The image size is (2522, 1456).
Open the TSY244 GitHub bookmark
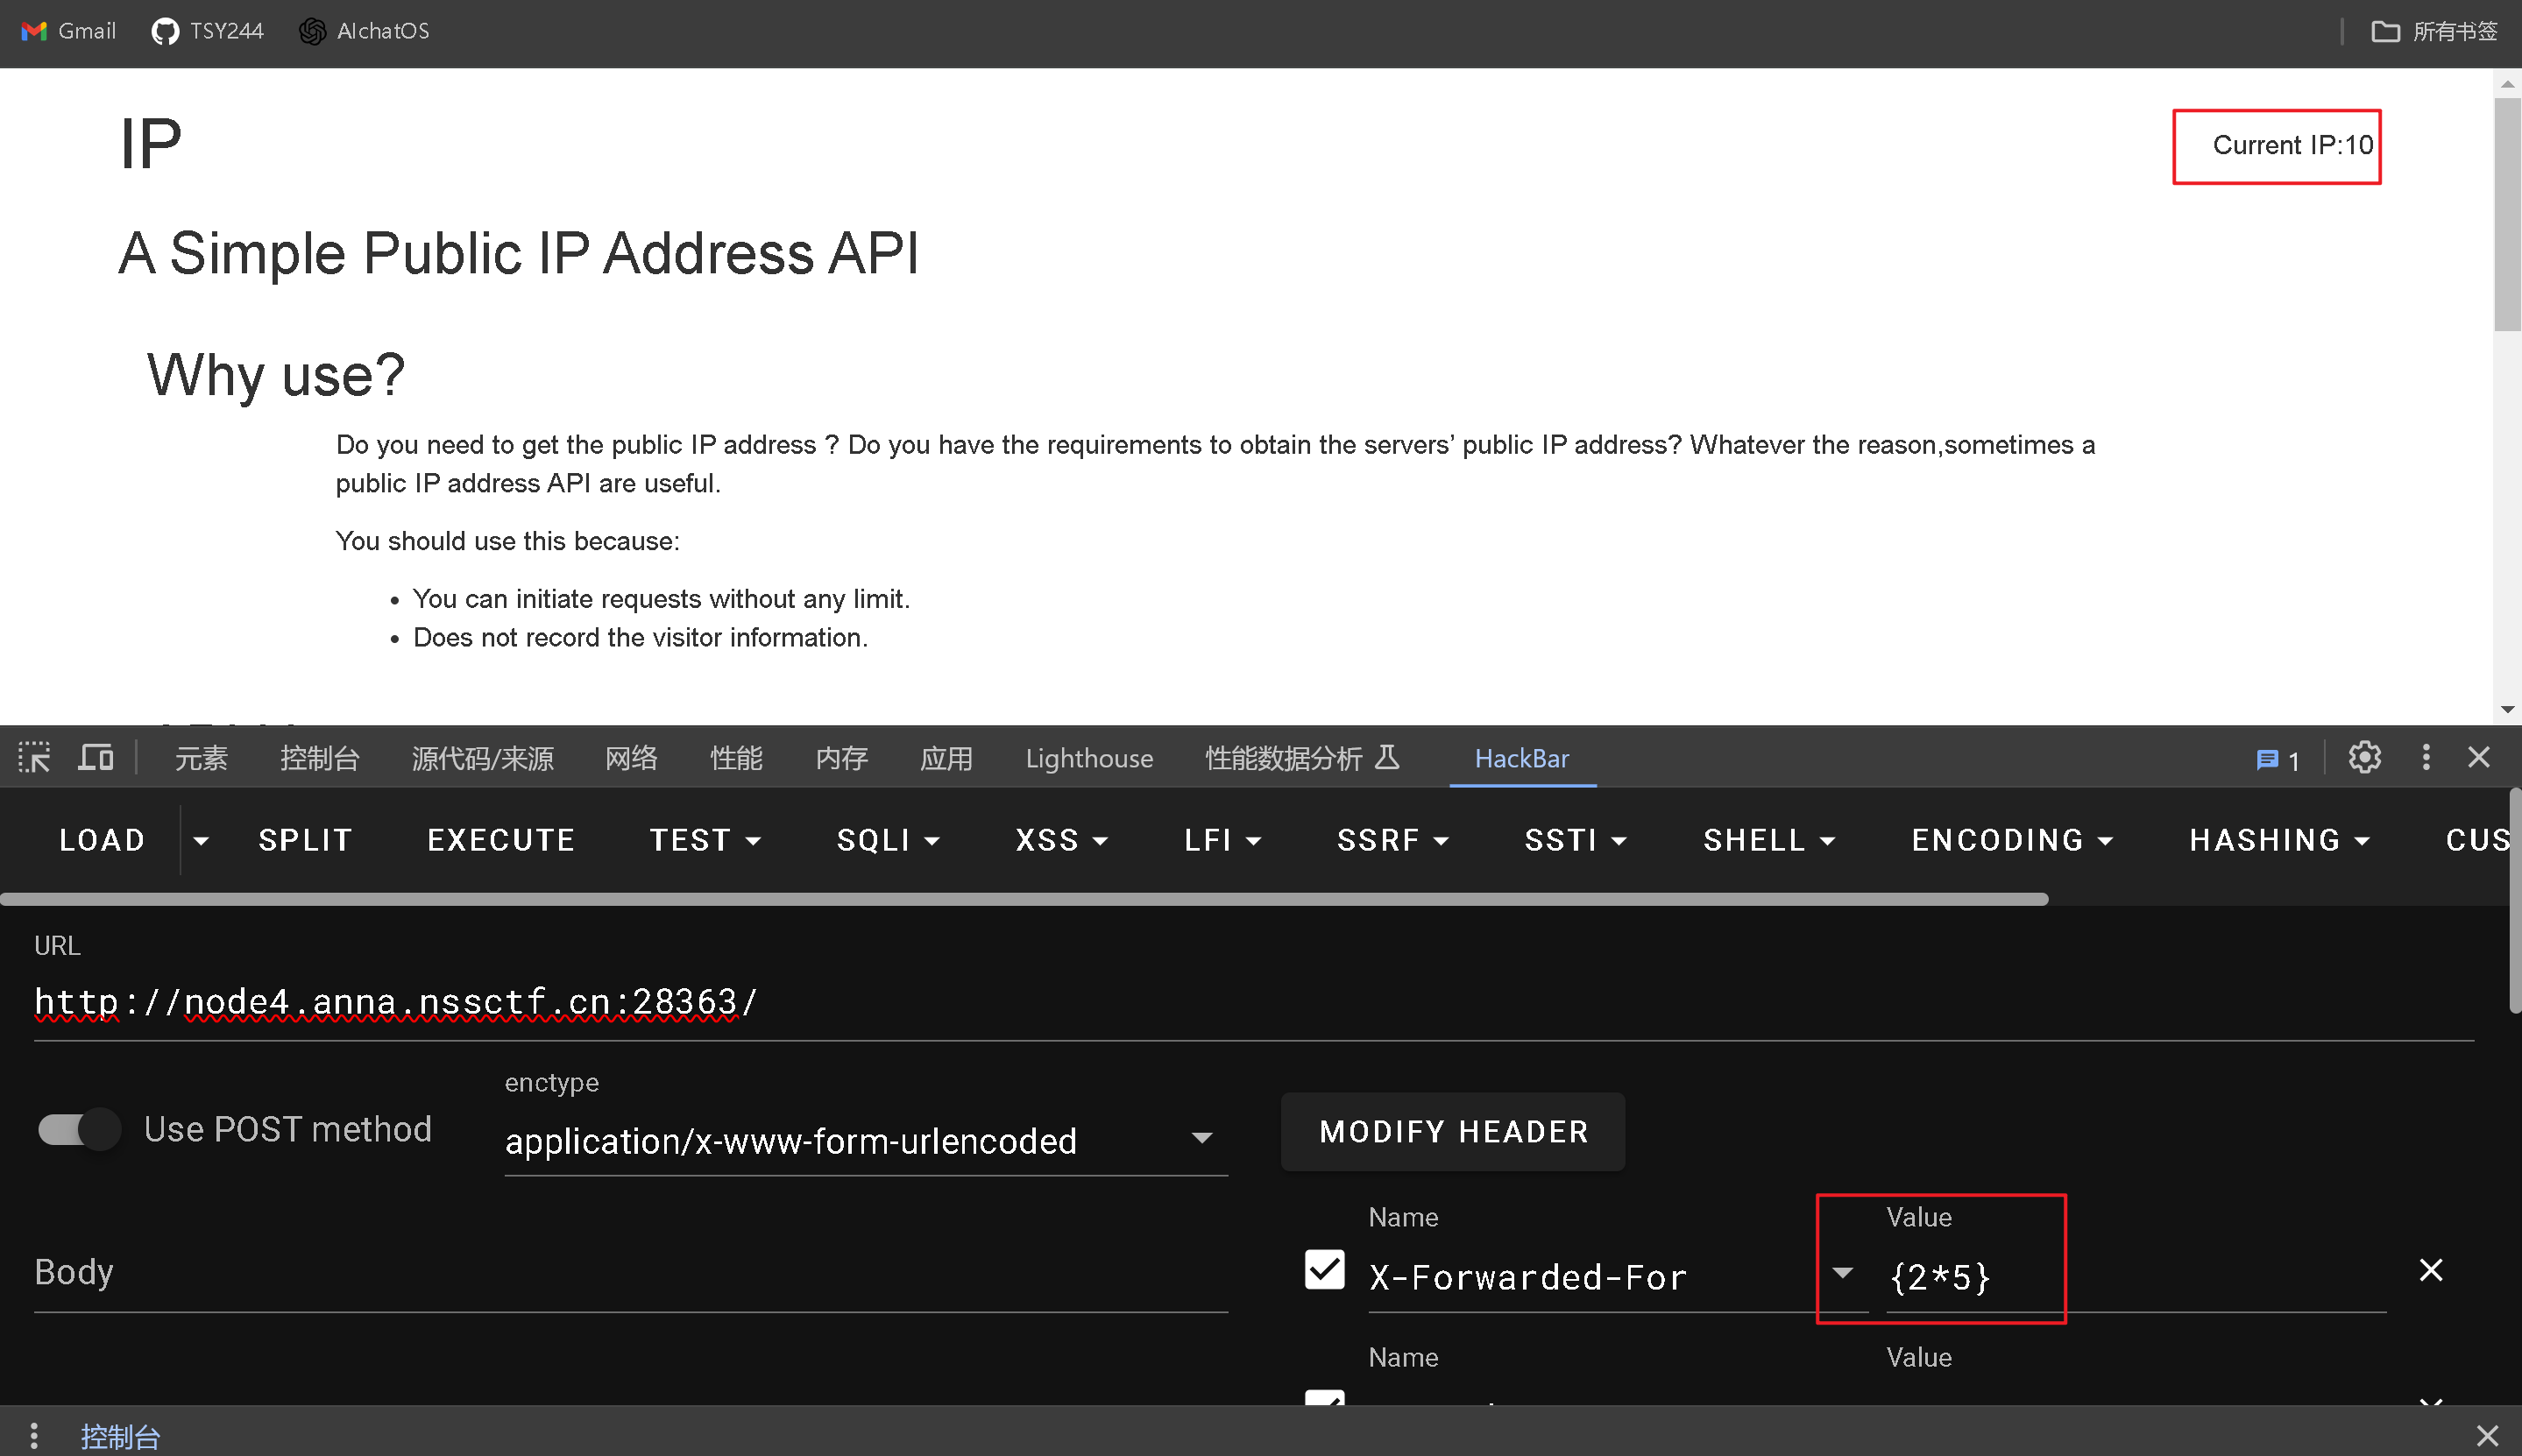click(207, 31)
